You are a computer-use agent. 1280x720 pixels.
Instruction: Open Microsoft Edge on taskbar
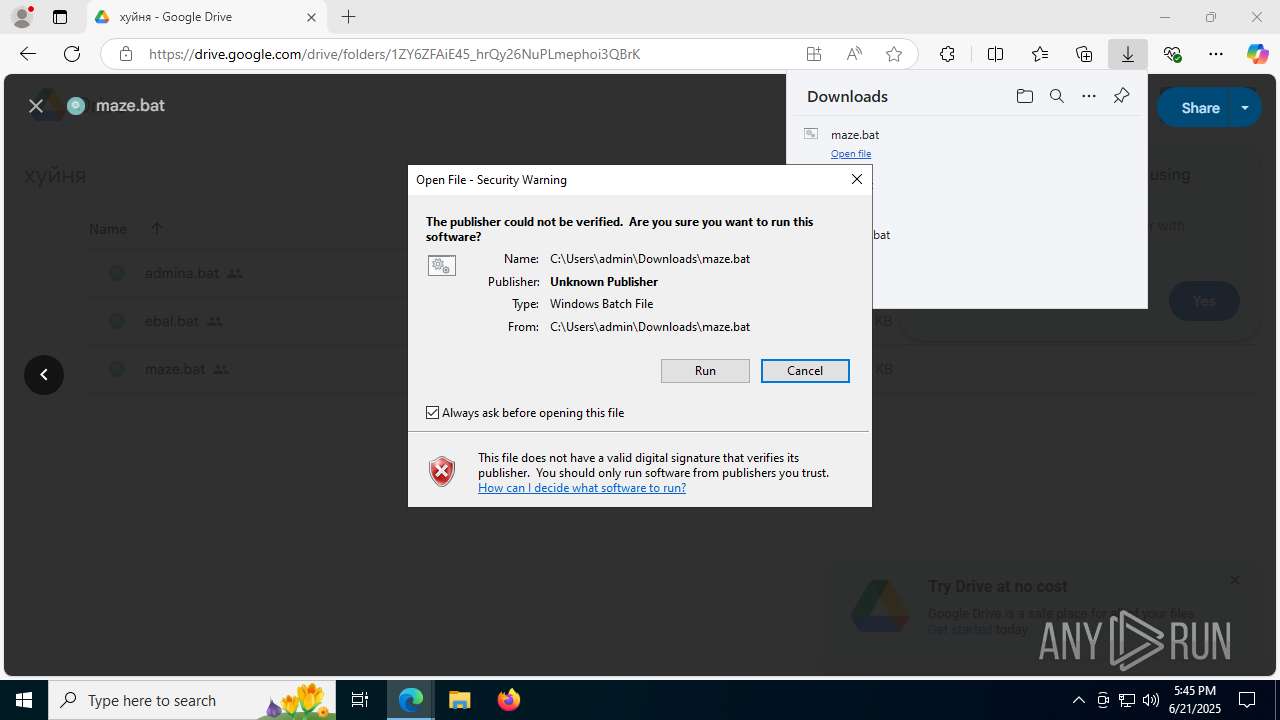click(x=411, y=700)
